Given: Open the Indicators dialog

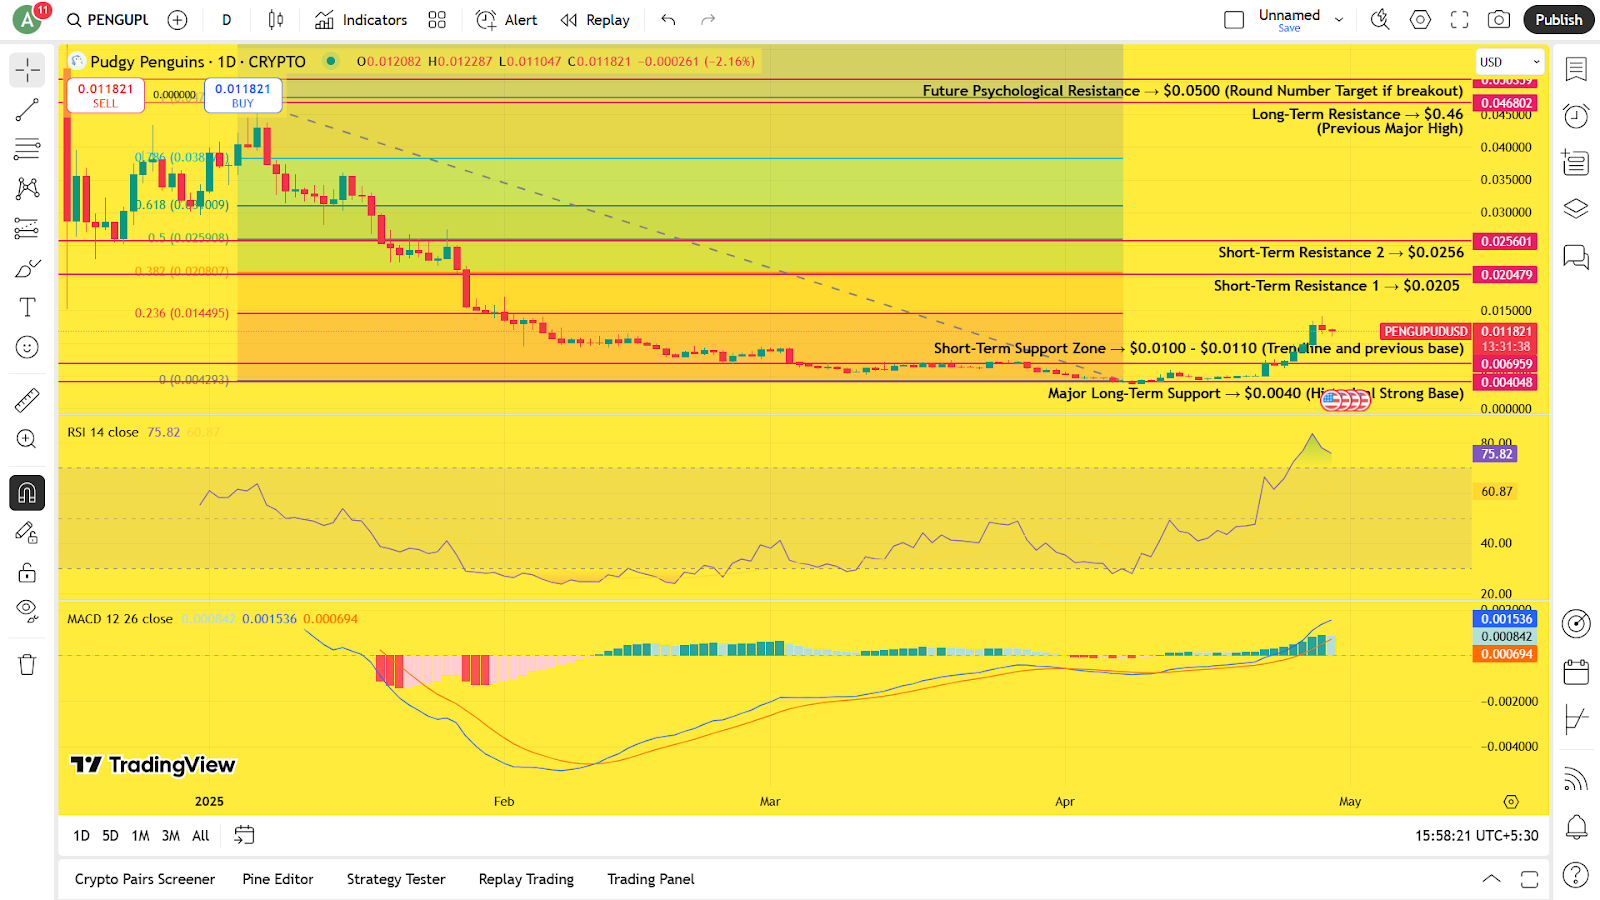Looking at the screenshot, I should (361, 20).
